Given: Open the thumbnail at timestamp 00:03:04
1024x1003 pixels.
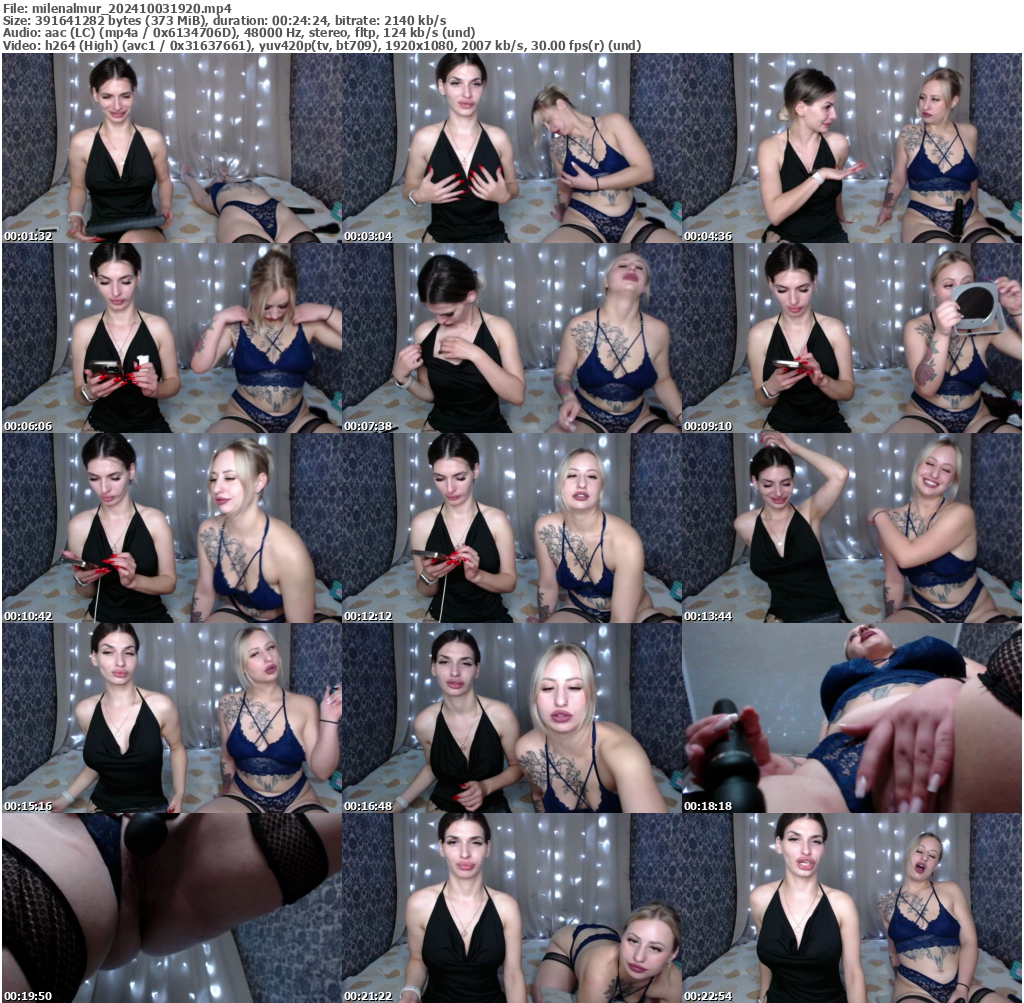Looking at the screenshot, I should point(510,150).
